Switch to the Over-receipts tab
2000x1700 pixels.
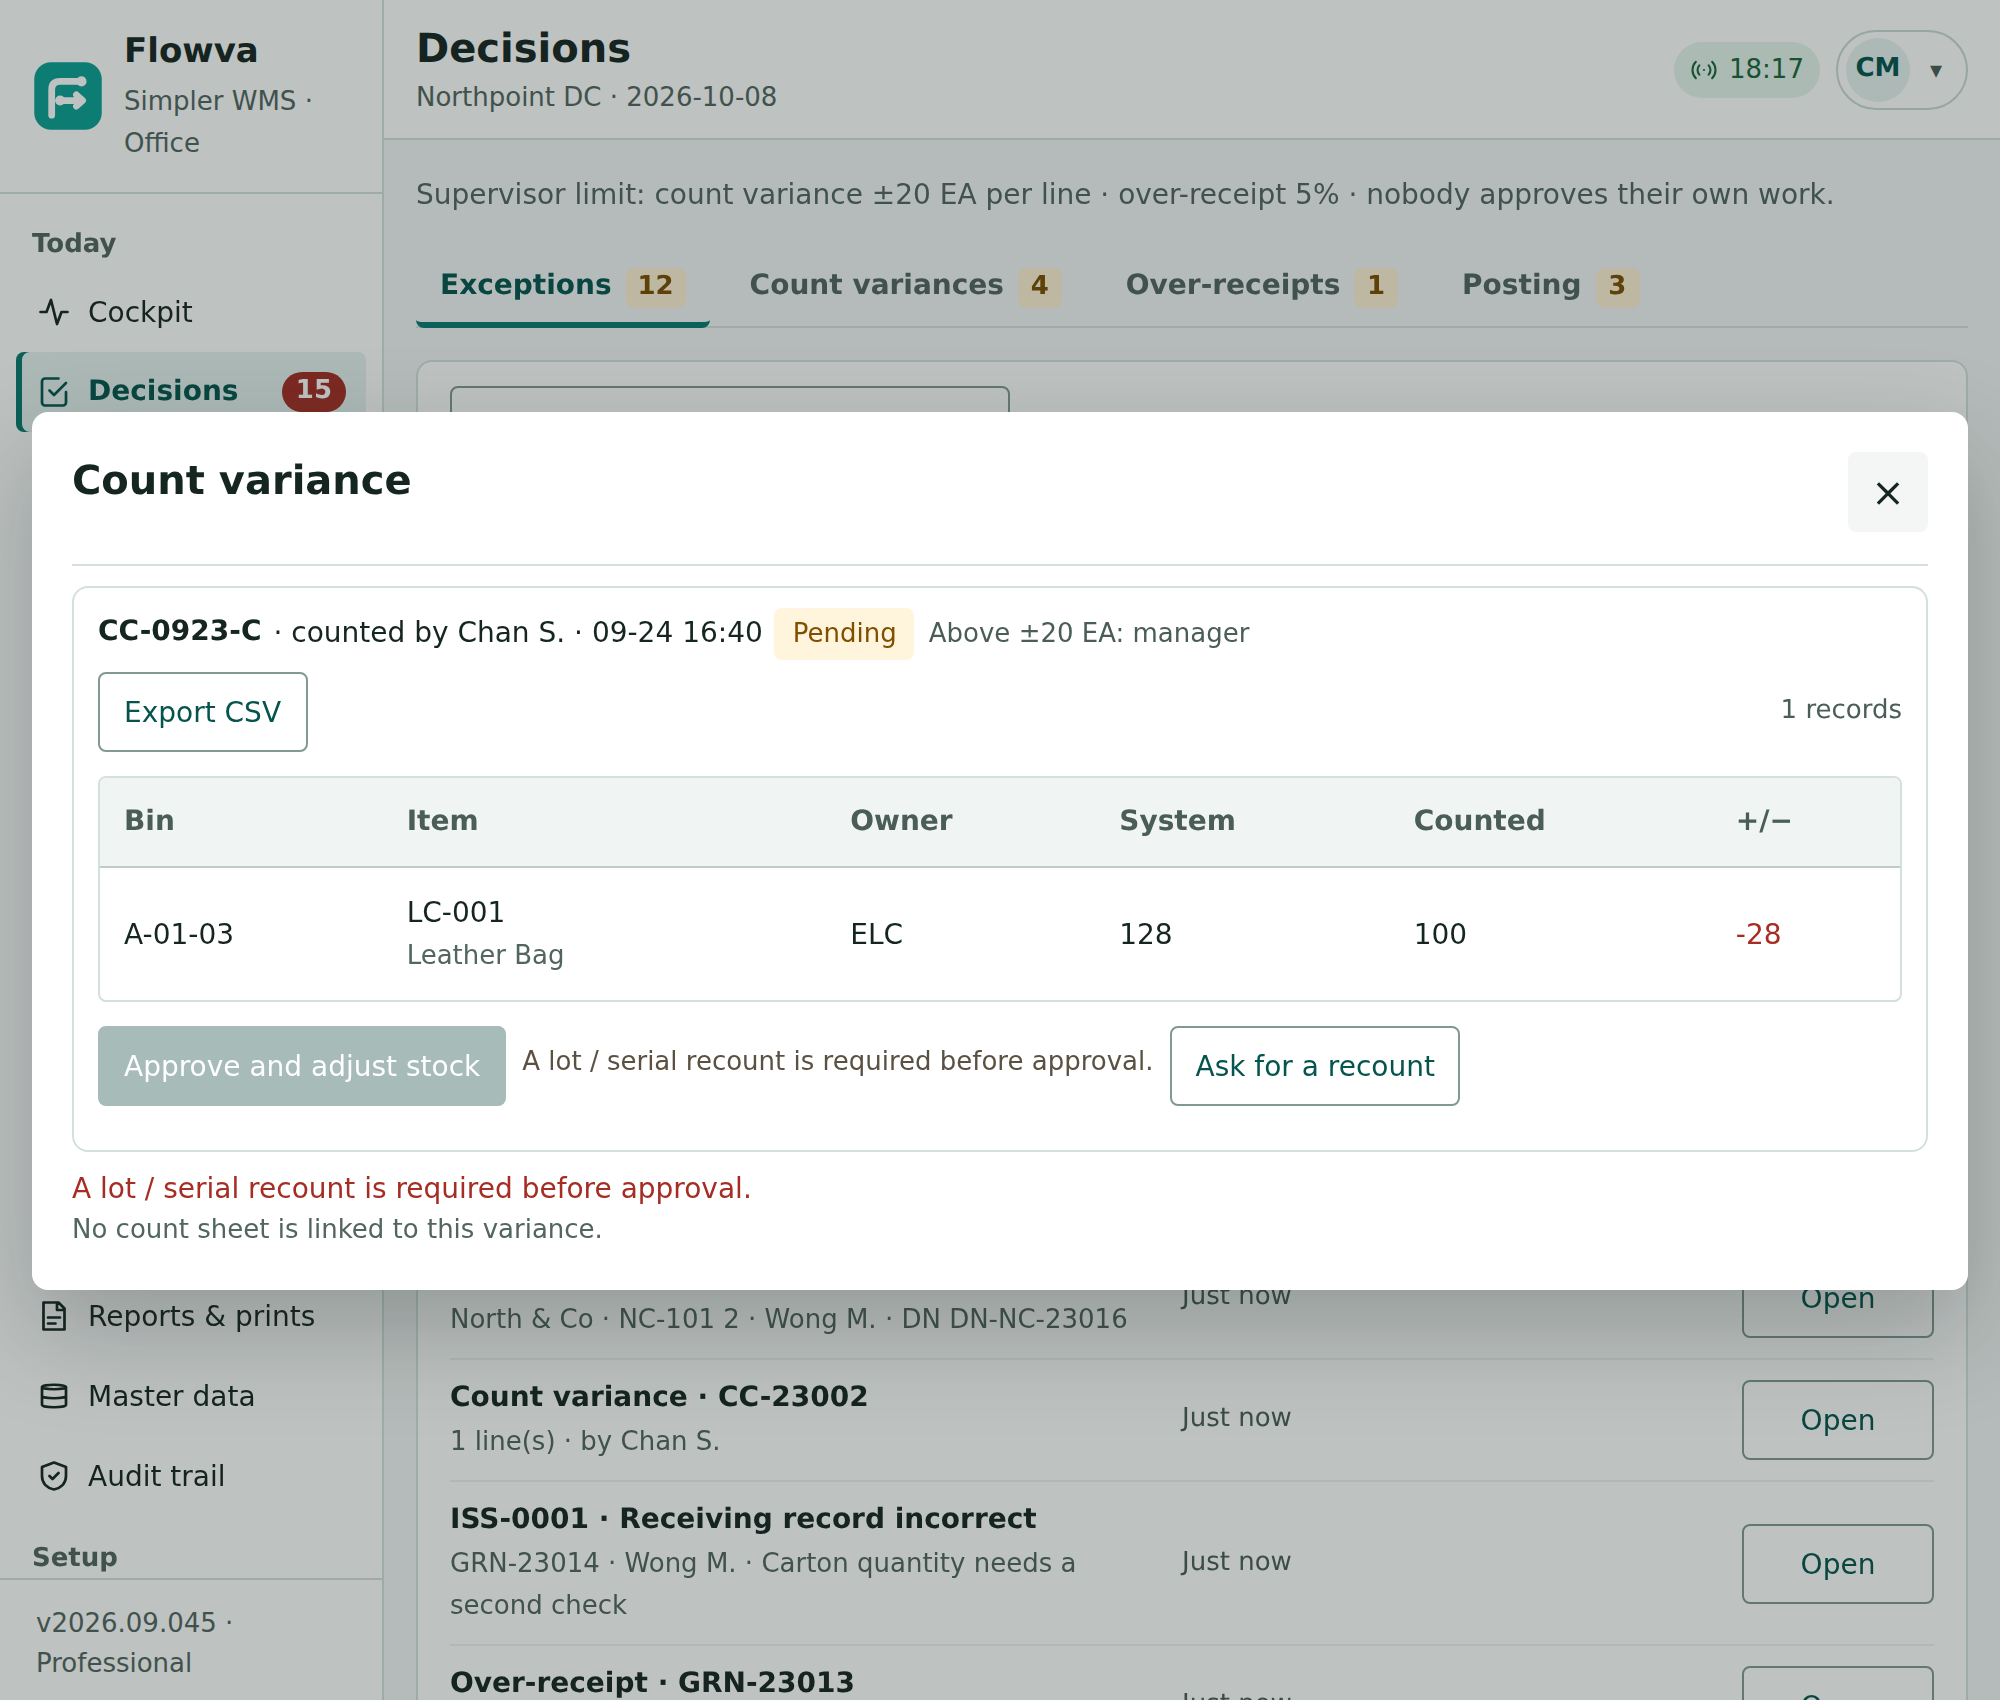click(x=1261, y=286)
